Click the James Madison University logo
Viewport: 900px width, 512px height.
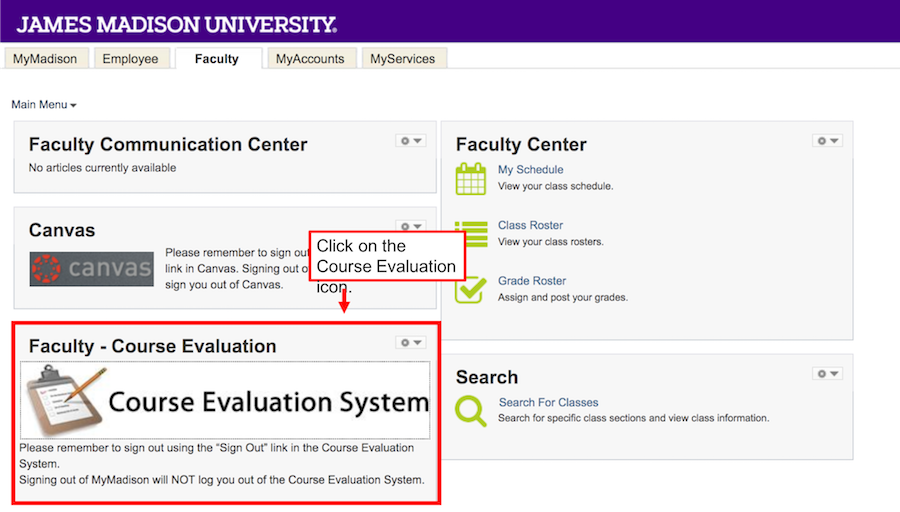[x=176, y=22]
